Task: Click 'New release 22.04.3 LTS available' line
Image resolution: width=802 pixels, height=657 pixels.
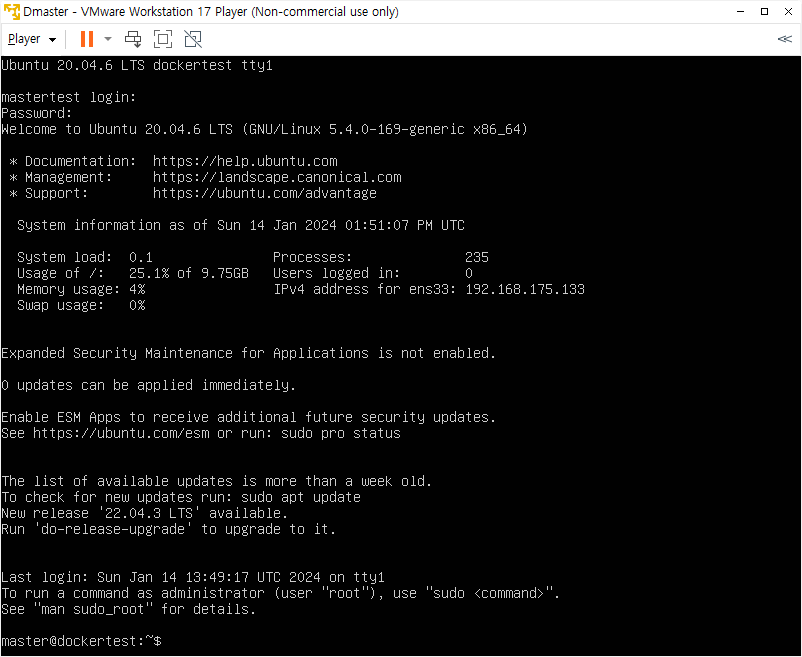Action: pos(144,513)
